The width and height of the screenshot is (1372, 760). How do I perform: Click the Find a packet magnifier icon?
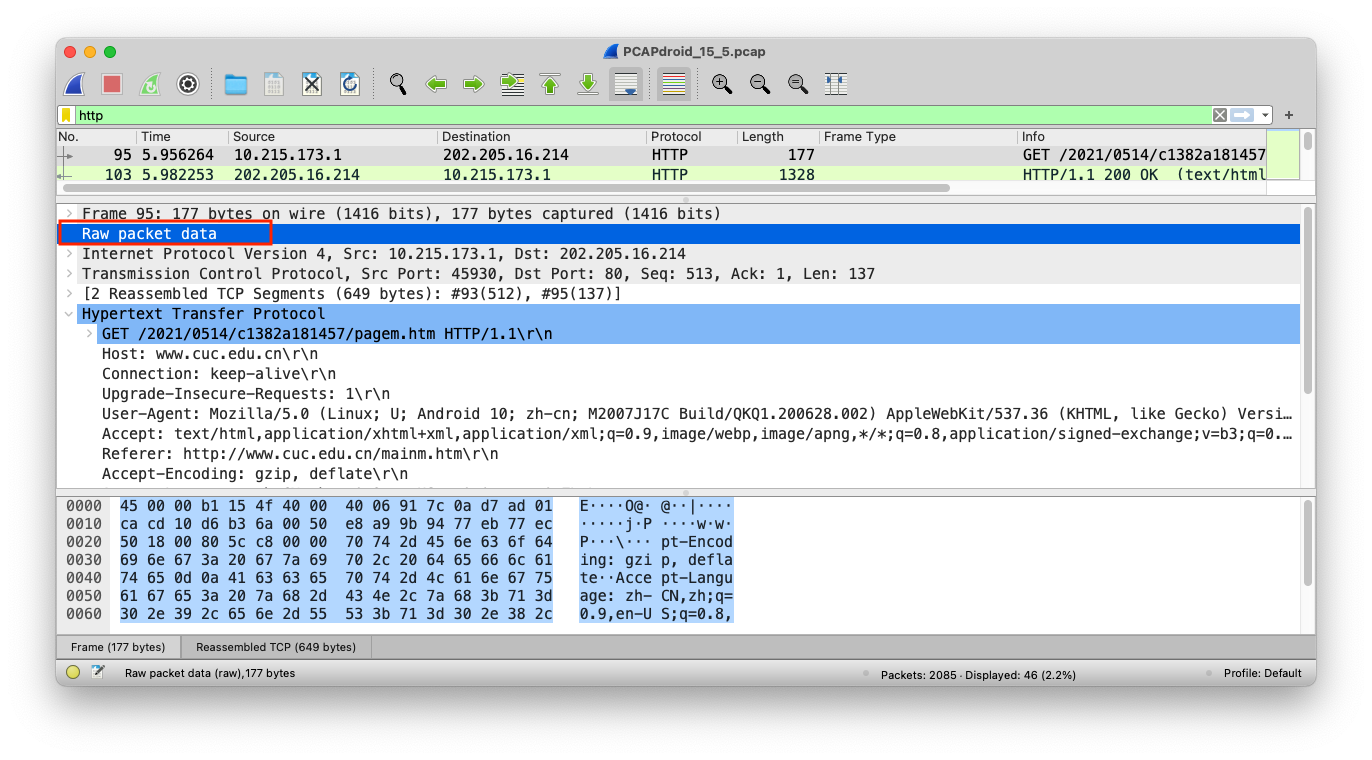[x=398, y=84]
